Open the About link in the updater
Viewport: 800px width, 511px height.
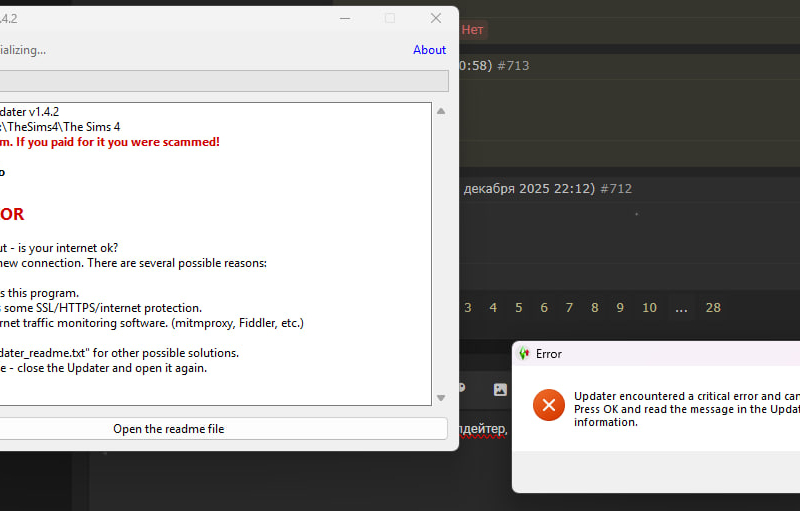tap(429, 50)
